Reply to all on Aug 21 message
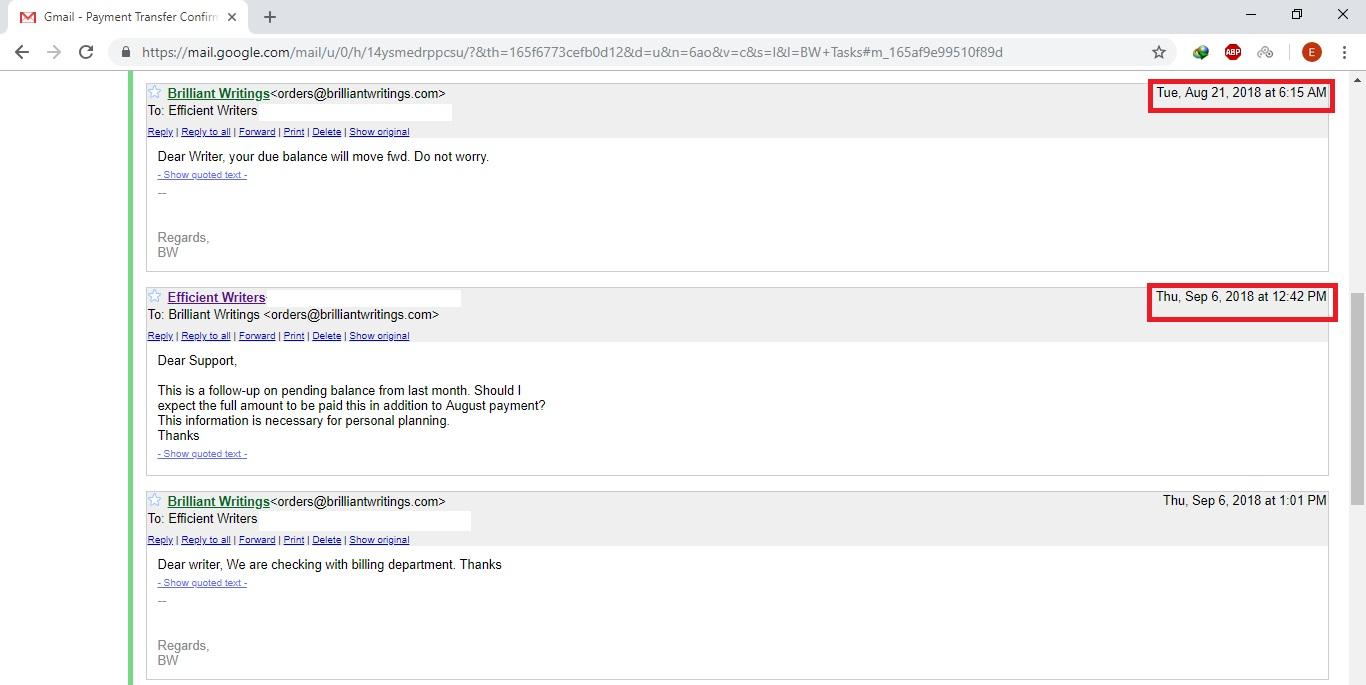Image resolution: width=1366 pixels, height=685 pixels. click(x=206, y=132)
